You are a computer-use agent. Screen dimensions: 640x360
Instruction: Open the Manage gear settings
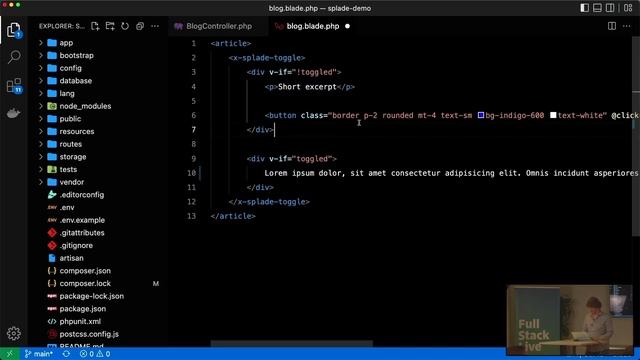click(13, 333)
